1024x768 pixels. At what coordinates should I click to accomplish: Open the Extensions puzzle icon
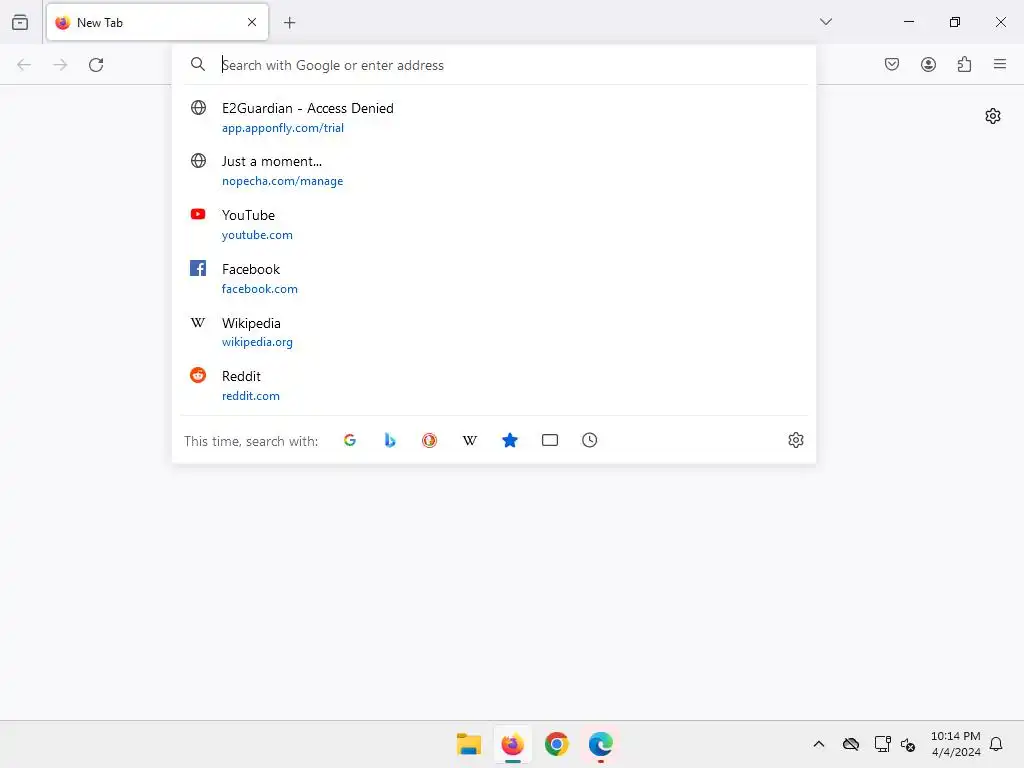click(964, 64)
